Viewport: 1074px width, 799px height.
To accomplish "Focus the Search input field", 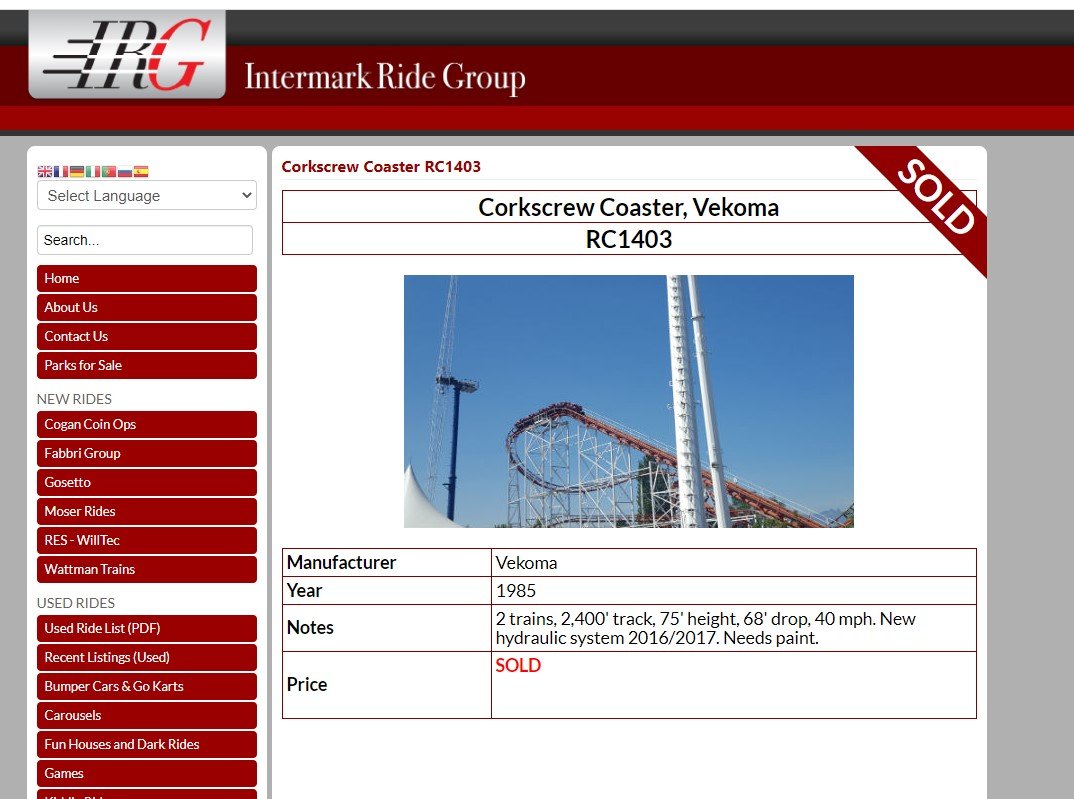I will 145,240.
